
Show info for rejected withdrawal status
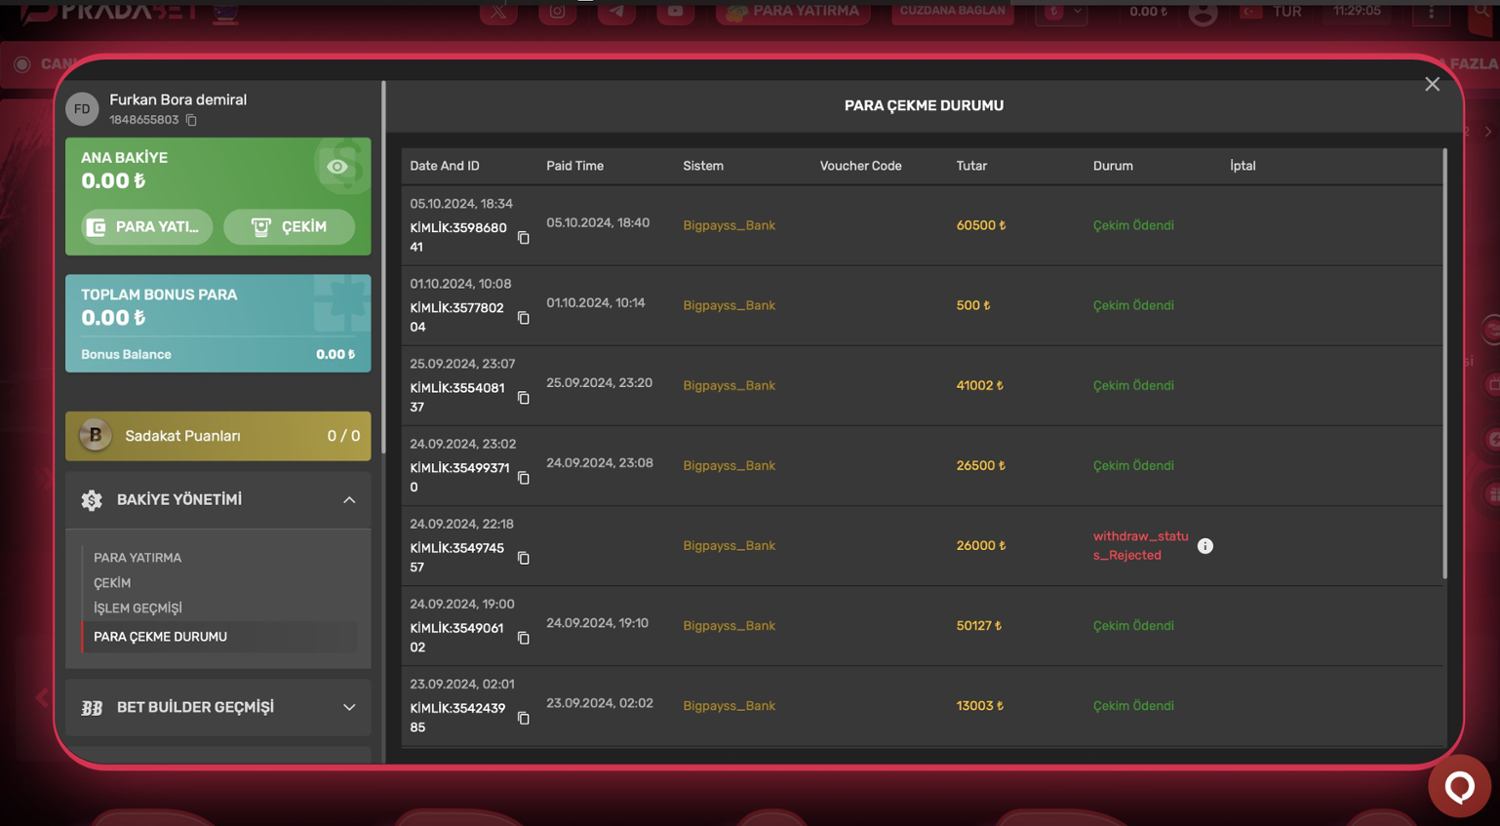(1205, 546)
